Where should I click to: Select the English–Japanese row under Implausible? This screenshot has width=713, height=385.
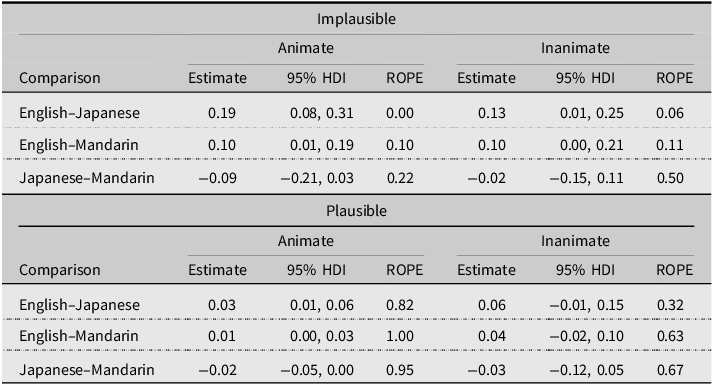click(x=356, y=112)
